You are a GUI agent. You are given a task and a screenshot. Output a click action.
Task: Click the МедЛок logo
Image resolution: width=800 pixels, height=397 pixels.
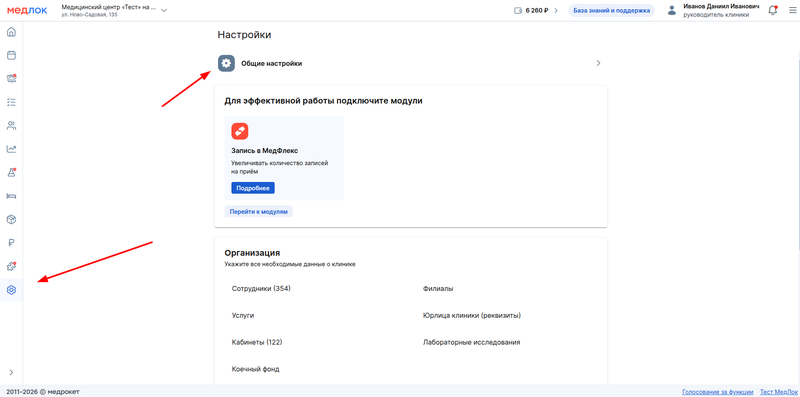[27, 10]
